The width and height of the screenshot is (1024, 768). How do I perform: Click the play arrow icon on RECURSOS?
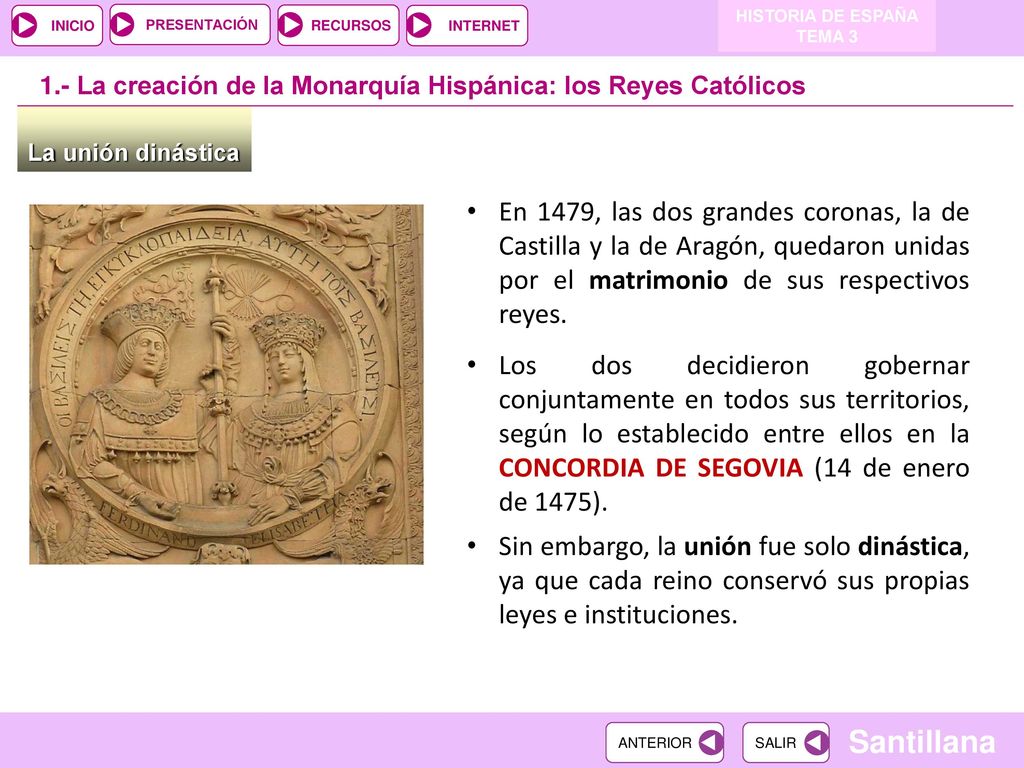291,25
